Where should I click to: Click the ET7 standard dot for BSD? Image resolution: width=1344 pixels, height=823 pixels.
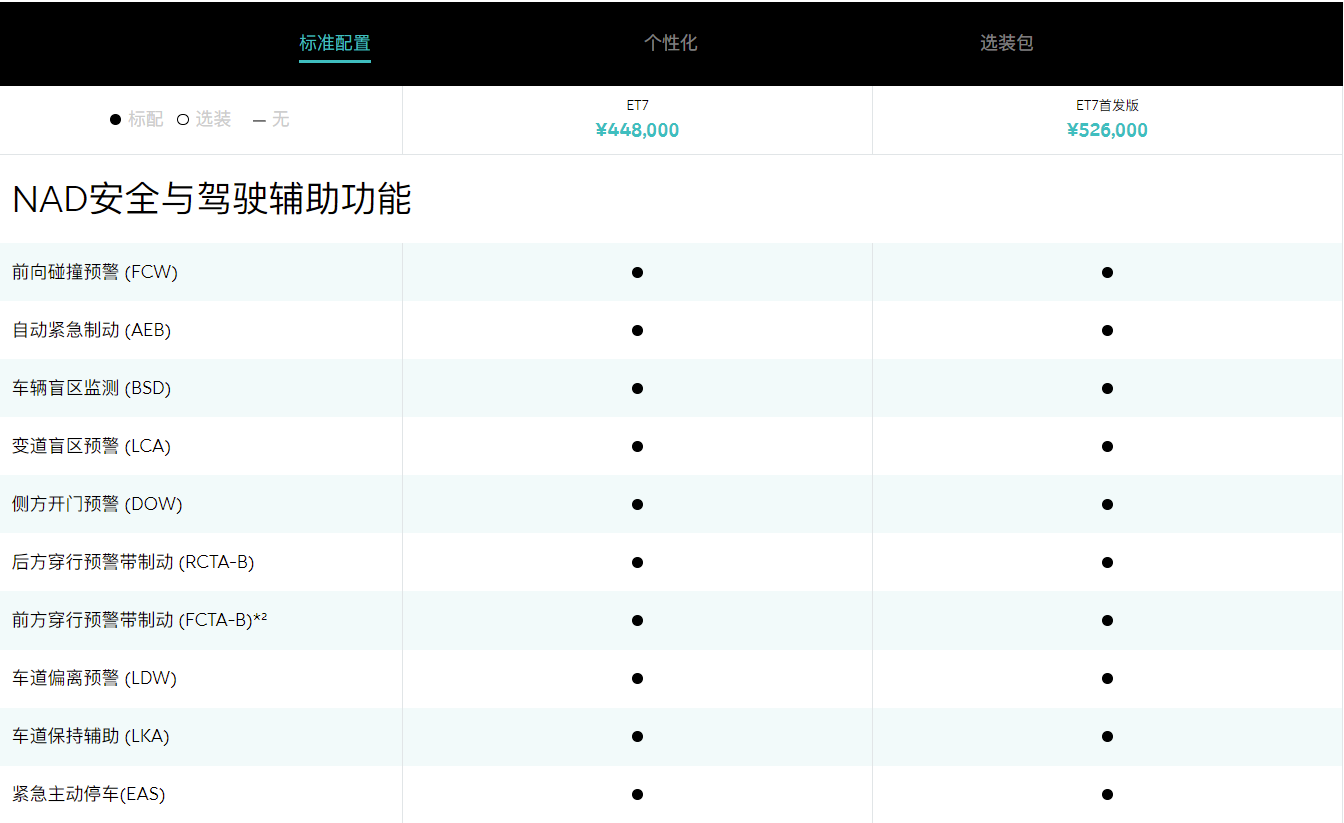click(x=637, y=388)
